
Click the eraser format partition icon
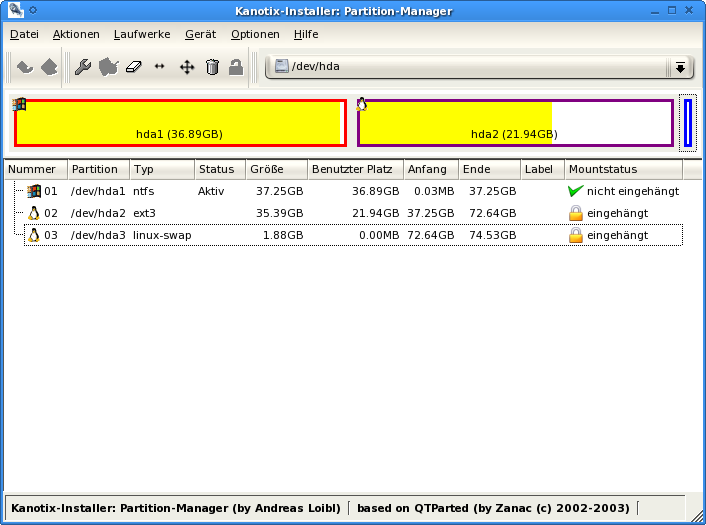point(134,67)
